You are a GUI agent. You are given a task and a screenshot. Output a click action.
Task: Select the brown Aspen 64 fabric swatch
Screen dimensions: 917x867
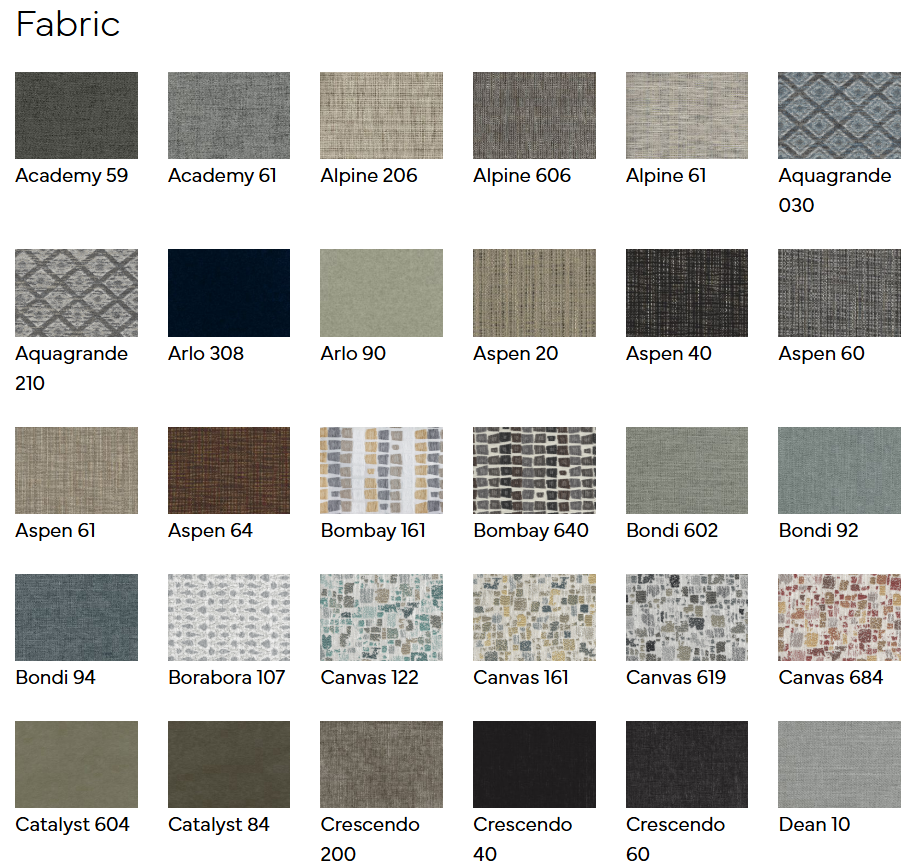(229, 470)
